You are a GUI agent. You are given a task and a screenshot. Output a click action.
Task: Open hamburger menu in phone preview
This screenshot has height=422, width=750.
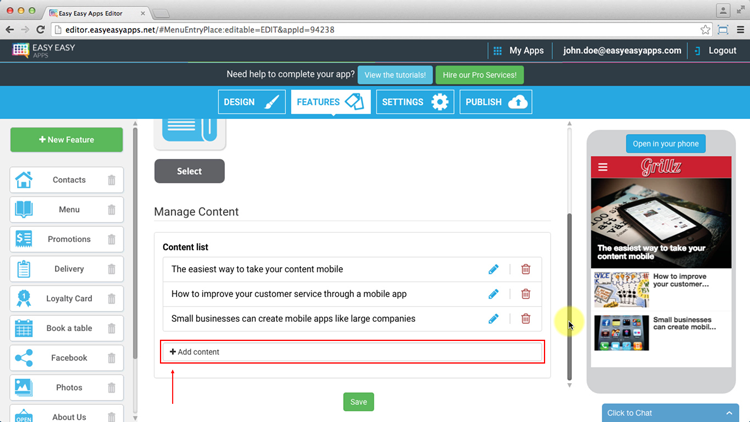603,167
